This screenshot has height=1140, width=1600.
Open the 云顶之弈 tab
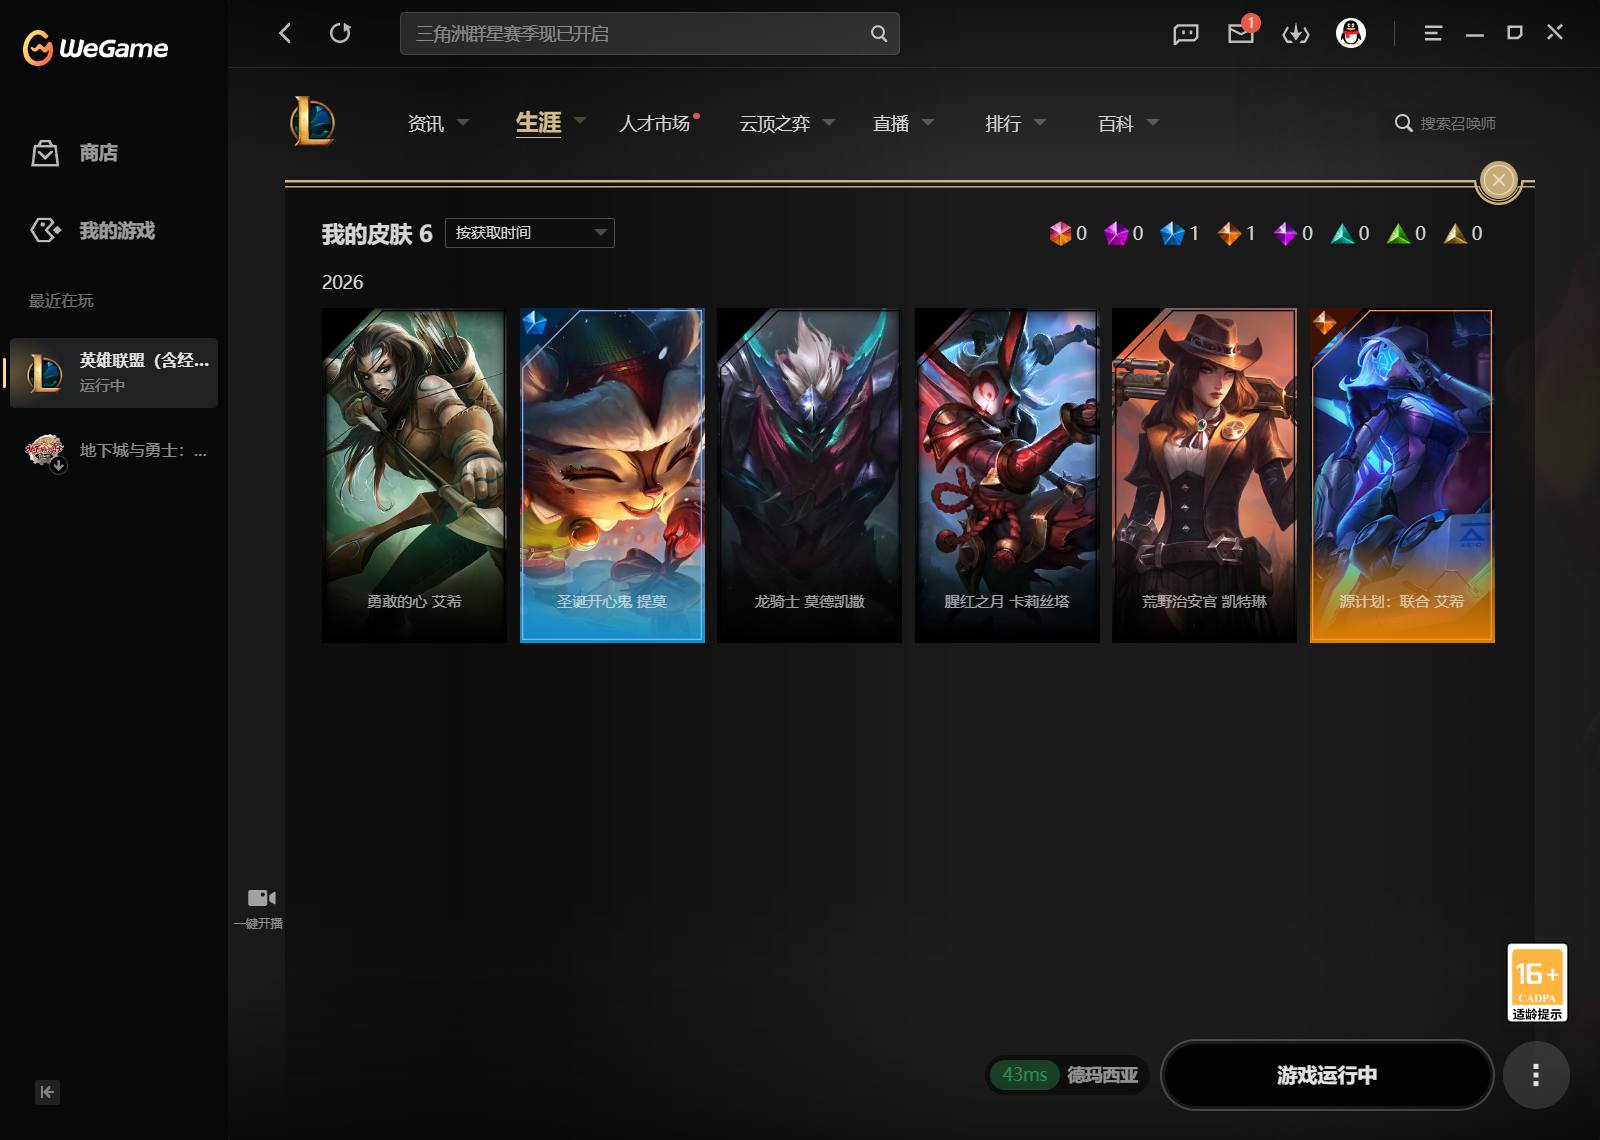tap(775, 123)
